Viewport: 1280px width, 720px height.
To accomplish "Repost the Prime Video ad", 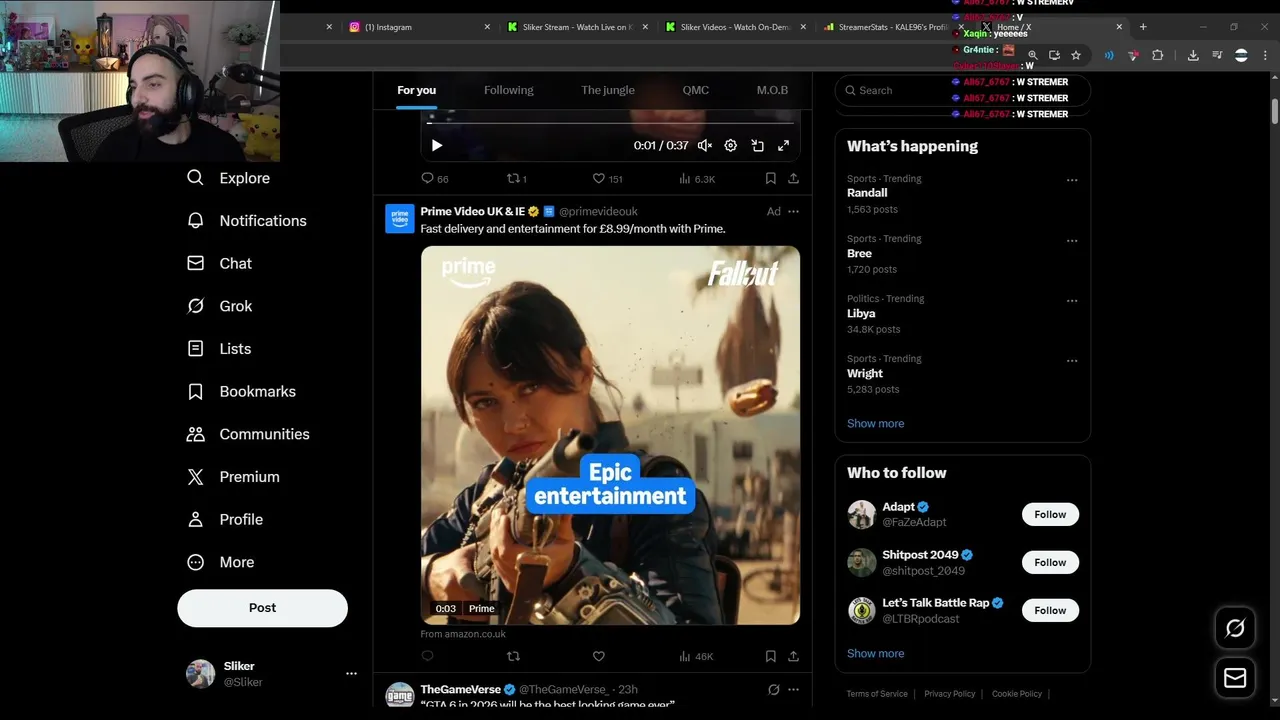I will (513, 657).
